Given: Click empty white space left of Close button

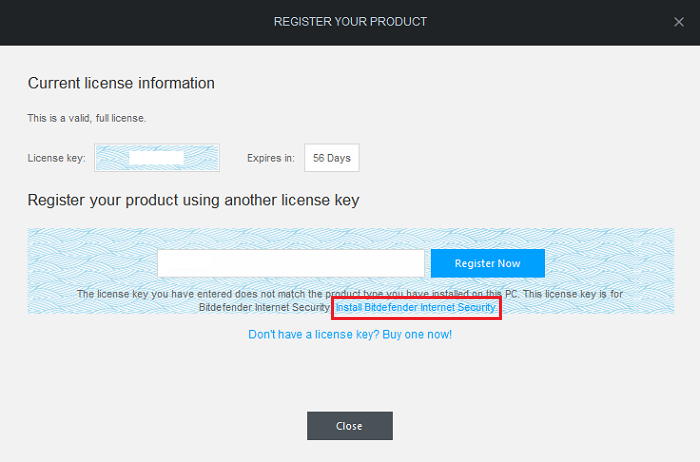Looking at the screenshot, I should (150, 426).
